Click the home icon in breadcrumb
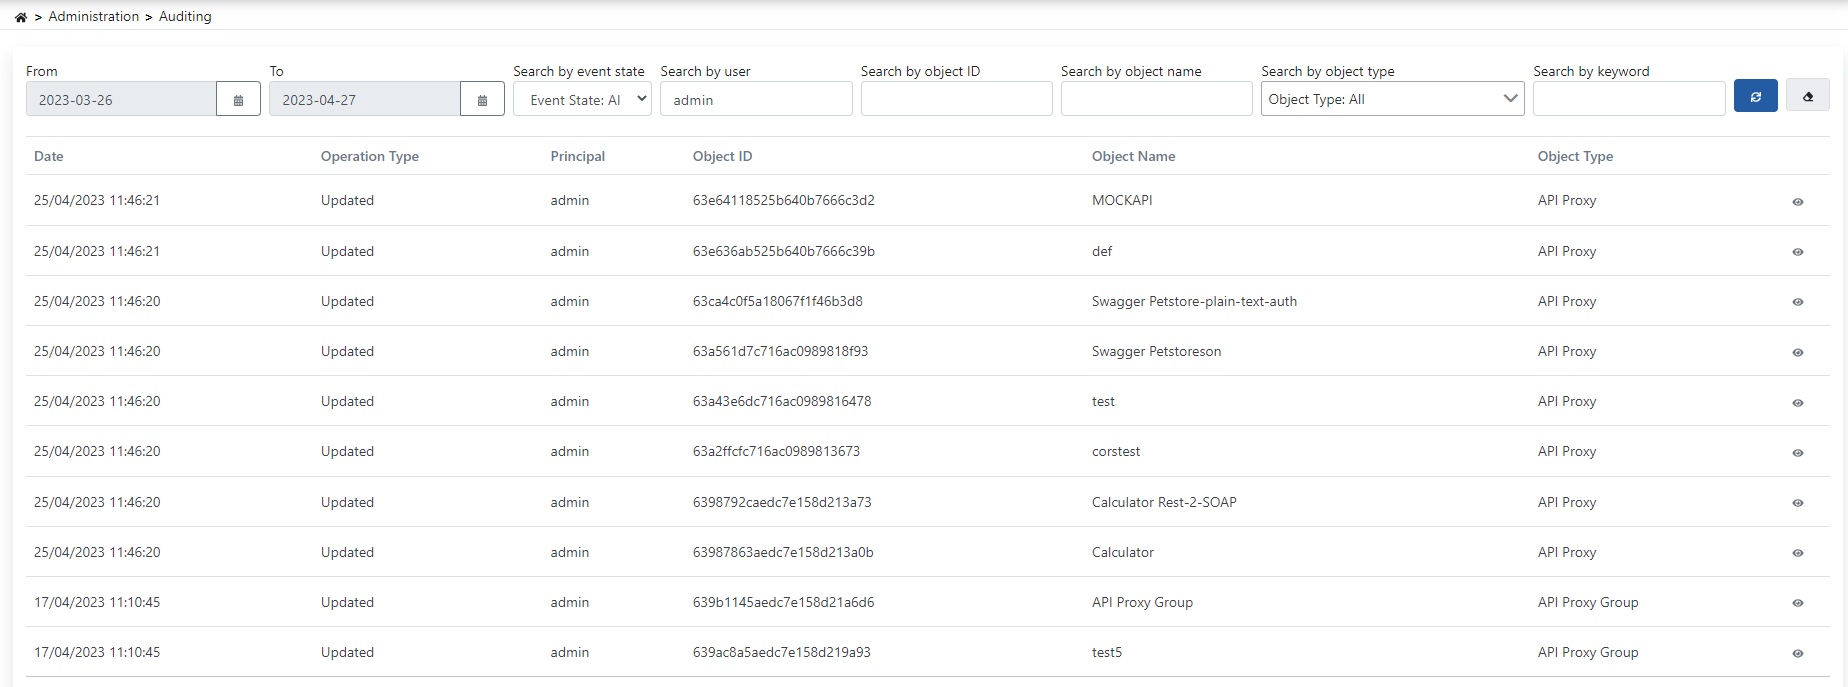1848x687 pixels. (21, 17)
